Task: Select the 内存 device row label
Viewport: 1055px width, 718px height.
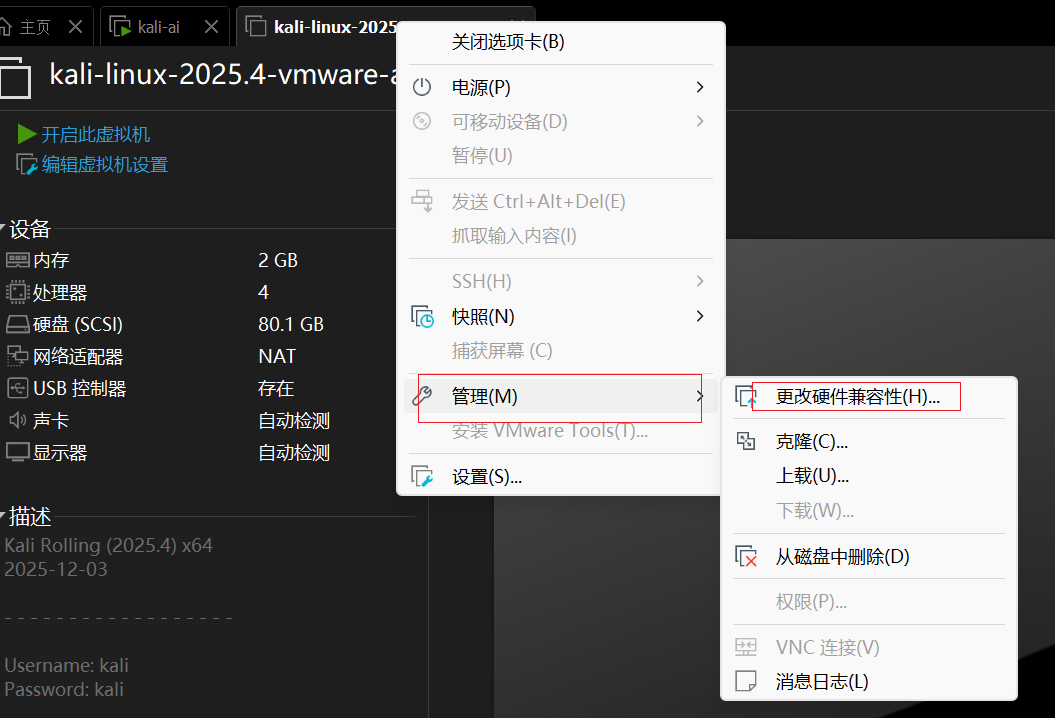Action: (x=51, y=260)
